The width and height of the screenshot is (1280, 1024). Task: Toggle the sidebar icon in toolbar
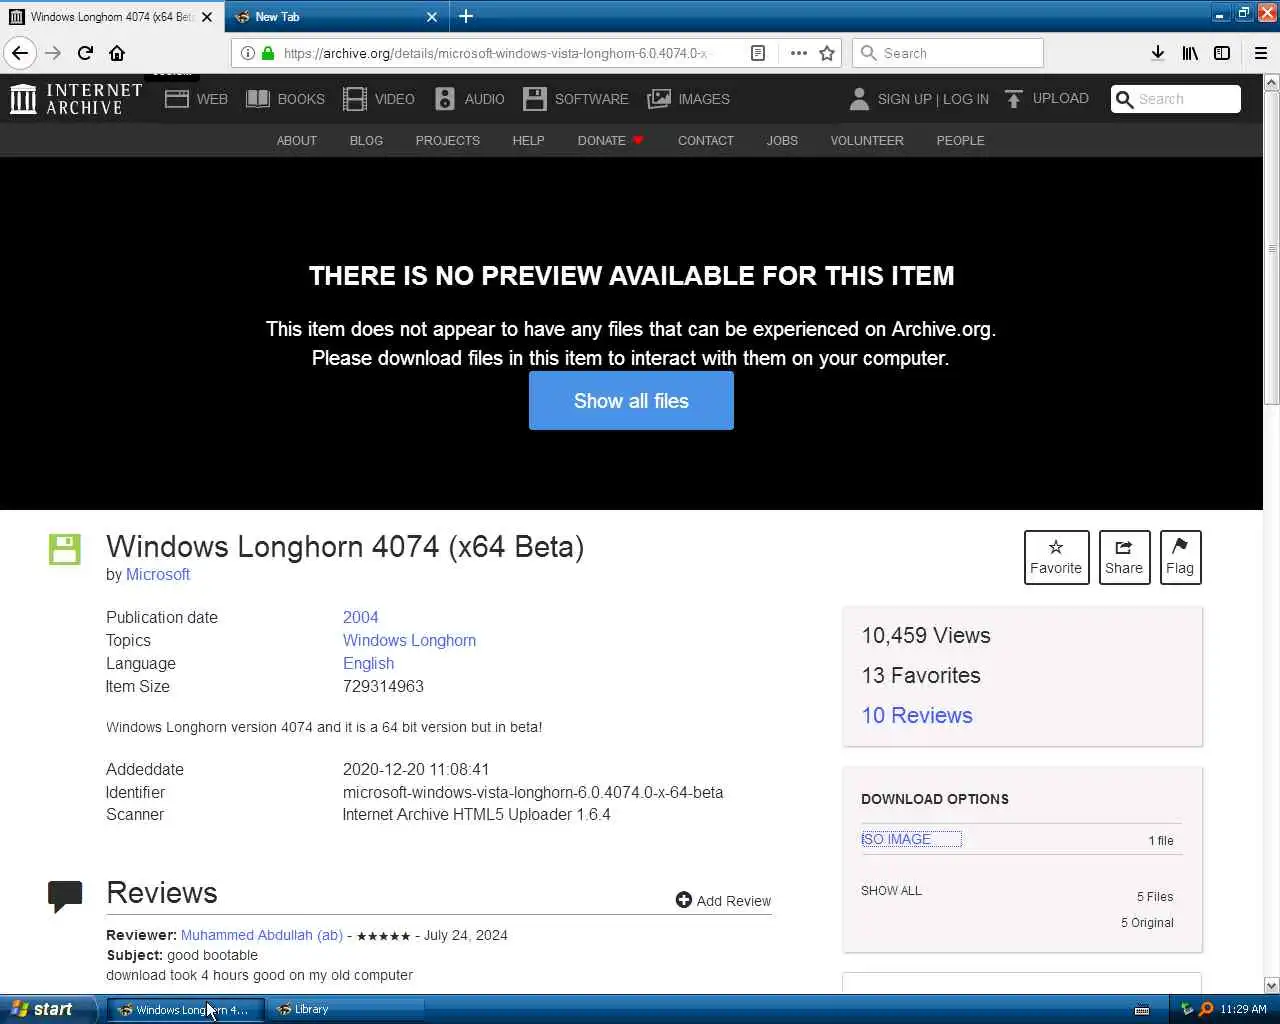[1222, 53]
